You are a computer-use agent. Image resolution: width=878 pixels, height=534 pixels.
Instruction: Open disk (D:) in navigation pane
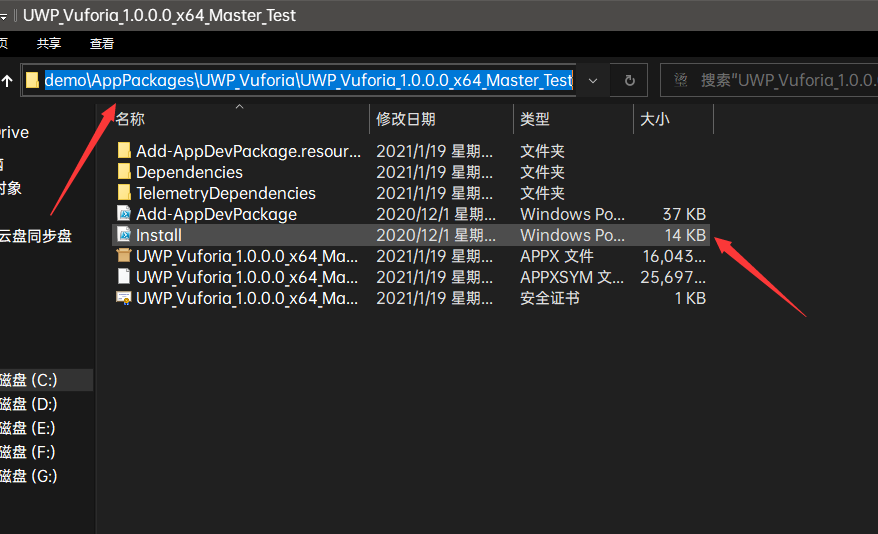29,404
